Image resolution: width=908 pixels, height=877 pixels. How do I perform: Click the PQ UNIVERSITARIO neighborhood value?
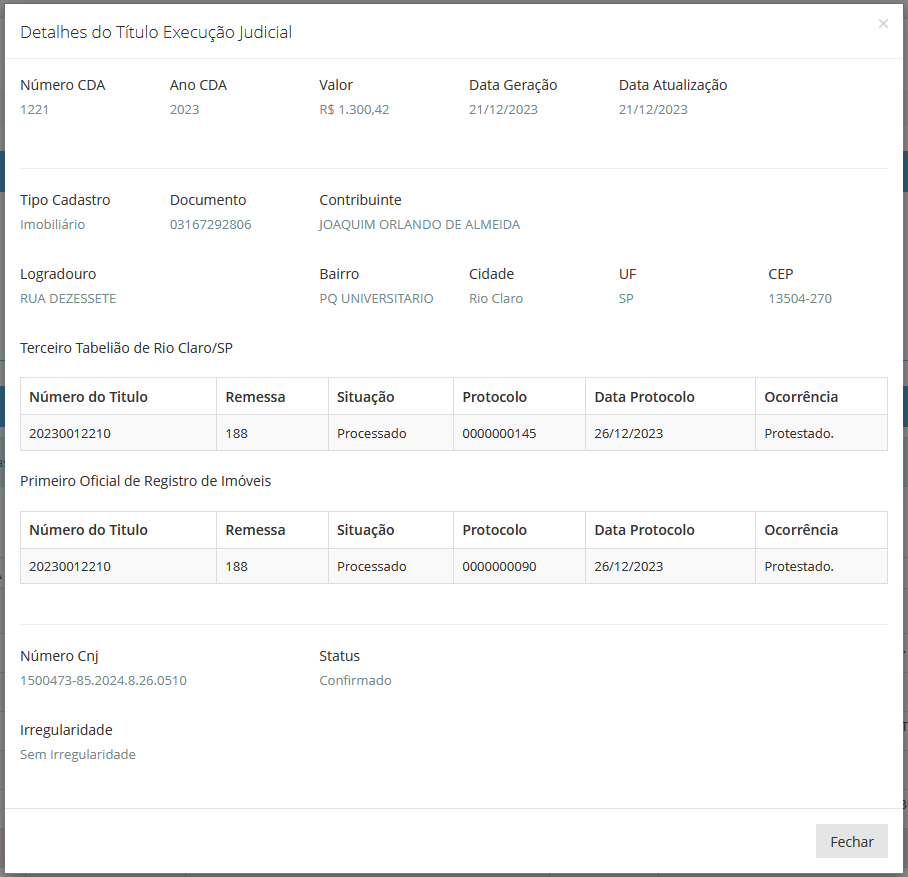(376, 299)
